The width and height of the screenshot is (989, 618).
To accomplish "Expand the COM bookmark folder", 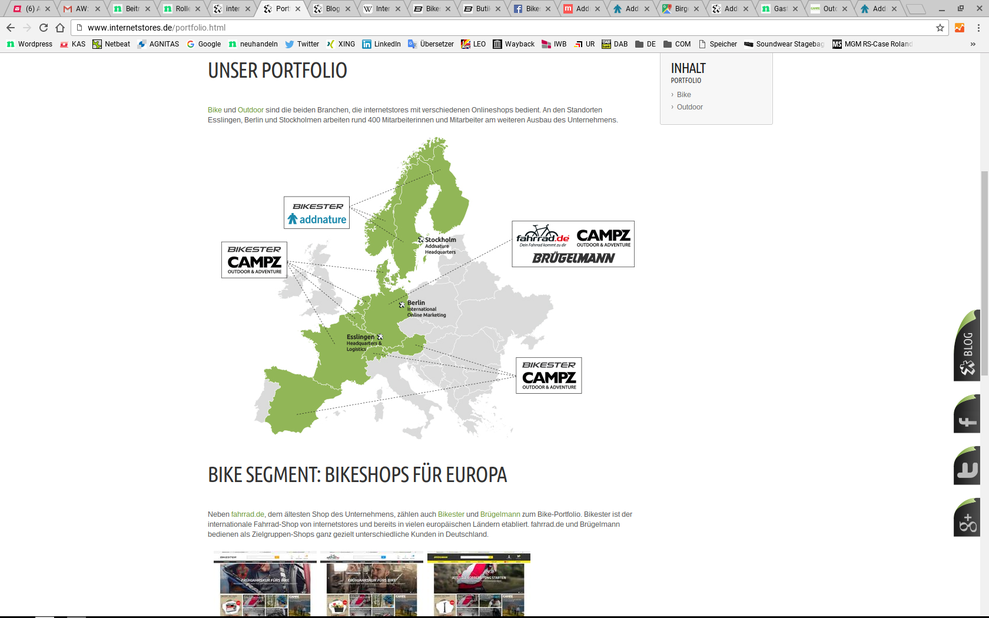I will click(x=677, y=44).
